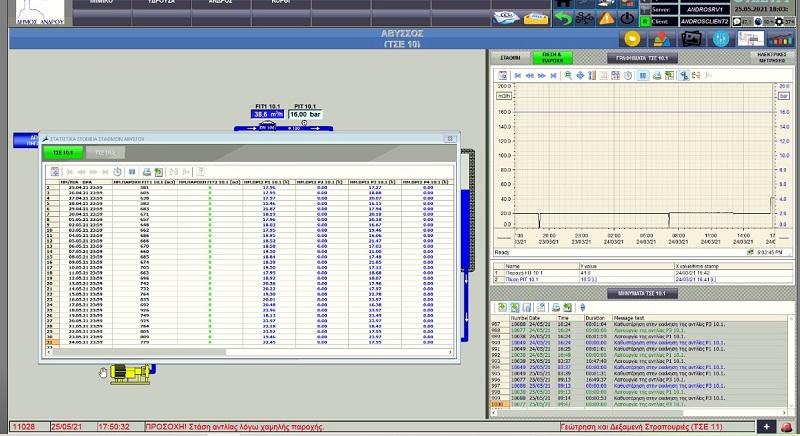Click the magnifier zoom icon in chart toolbar
Image resolution: width=800 pixels, height=436 pixels.
568,75
